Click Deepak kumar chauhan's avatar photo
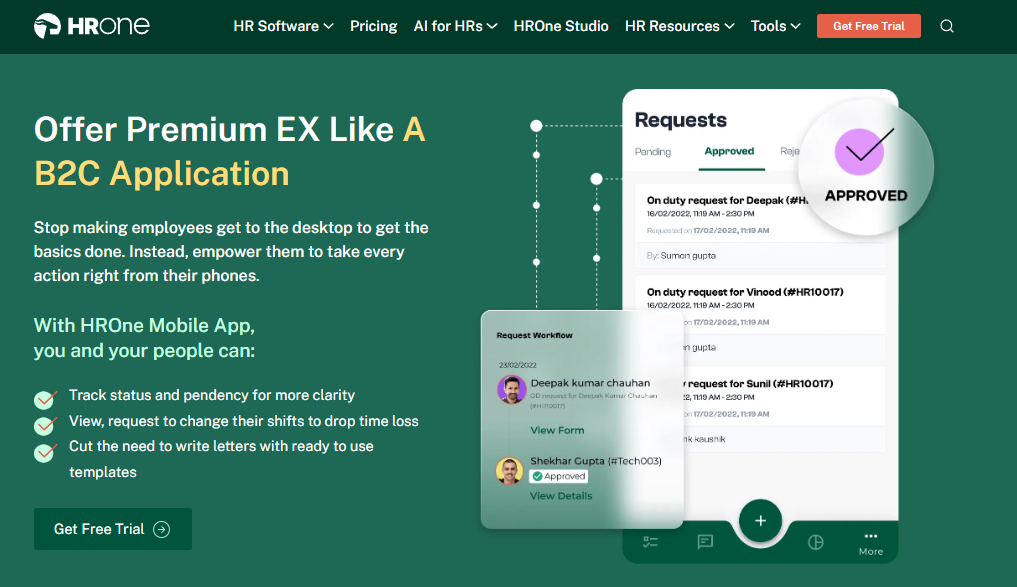 point(511,390)
